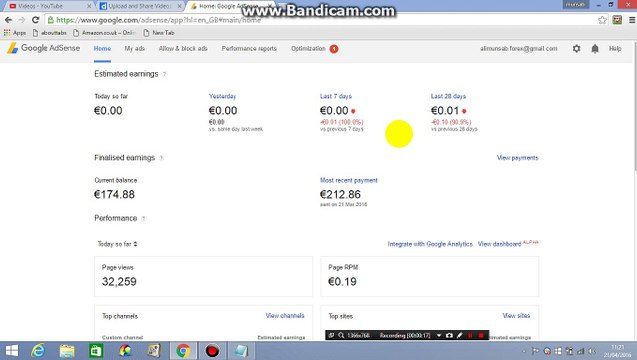637x360 pixels.
Task: Switch to Upload and Share Videos tab
Action: (x=139, y=6)
